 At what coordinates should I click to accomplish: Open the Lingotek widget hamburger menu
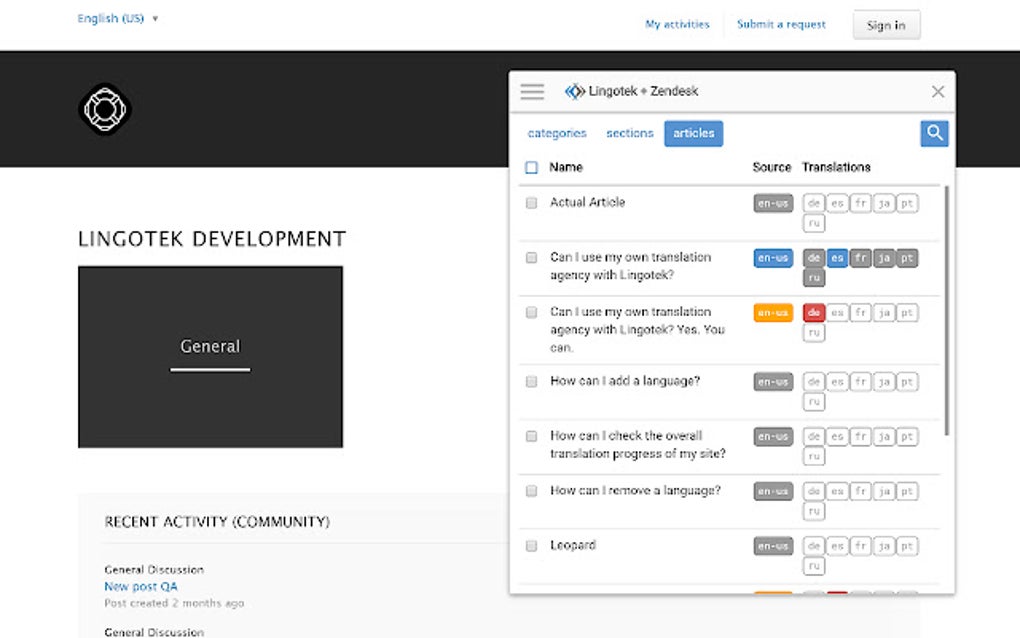[x=531, y=91]
